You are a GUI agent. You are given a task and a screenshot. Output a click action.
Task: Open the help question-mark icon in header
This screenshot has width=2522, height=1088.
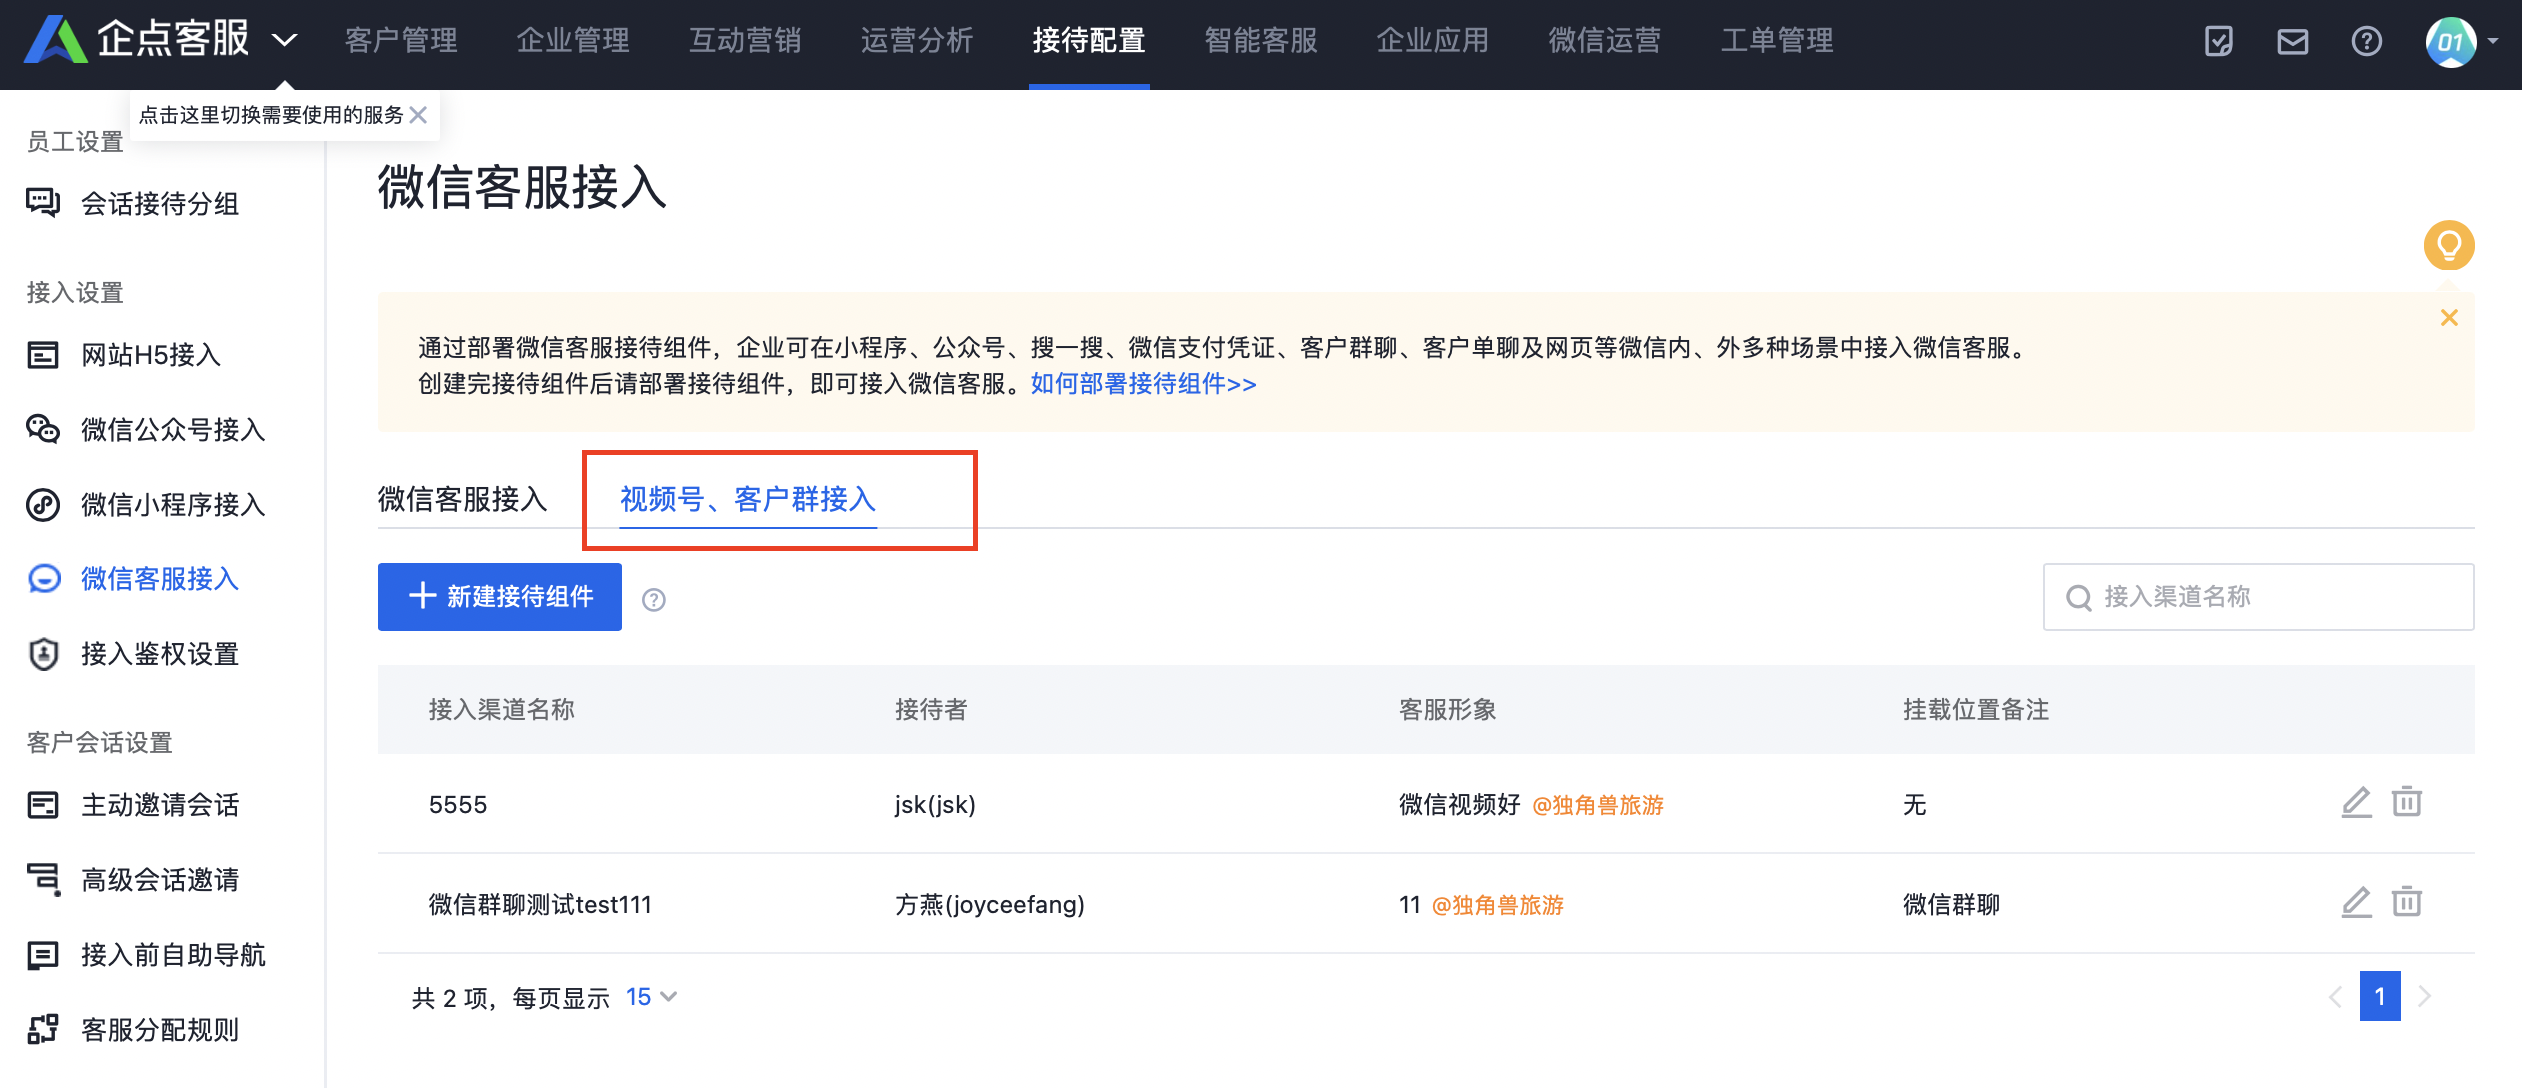[2367, 41]
